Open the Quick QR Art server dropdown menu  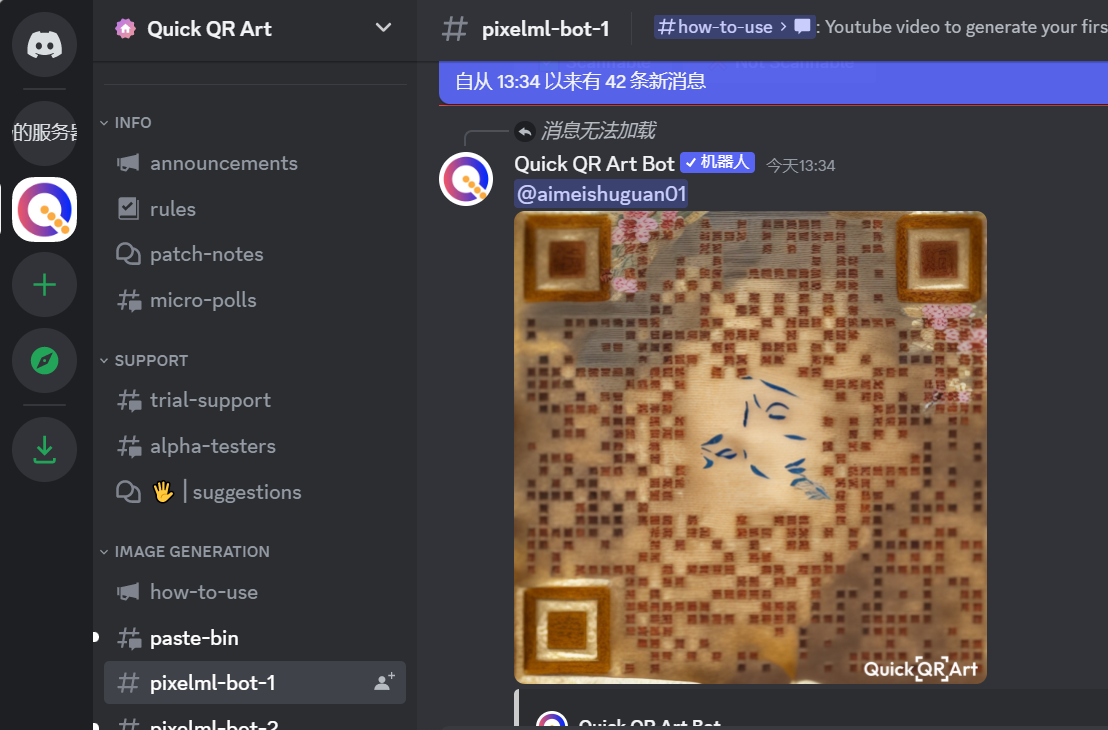[x=383, y=28]
